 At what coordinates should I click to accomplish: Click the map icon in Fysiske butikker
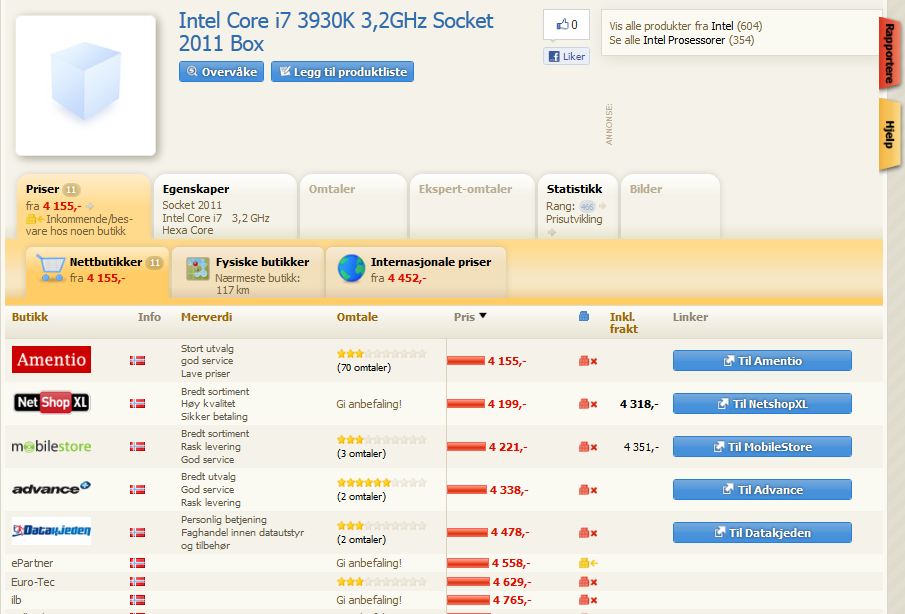coord(197,269)
